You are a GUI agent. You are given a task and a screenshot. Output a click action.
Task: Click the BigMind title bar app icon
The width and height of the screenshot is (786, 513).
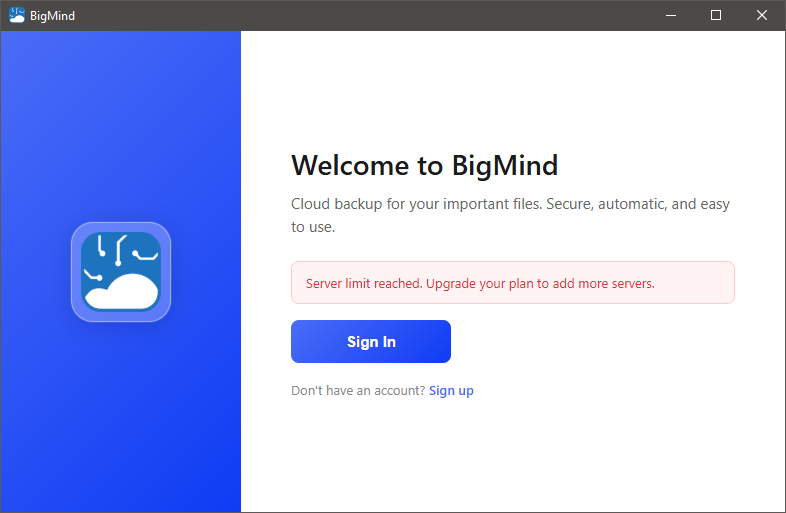tap(17, 15)
